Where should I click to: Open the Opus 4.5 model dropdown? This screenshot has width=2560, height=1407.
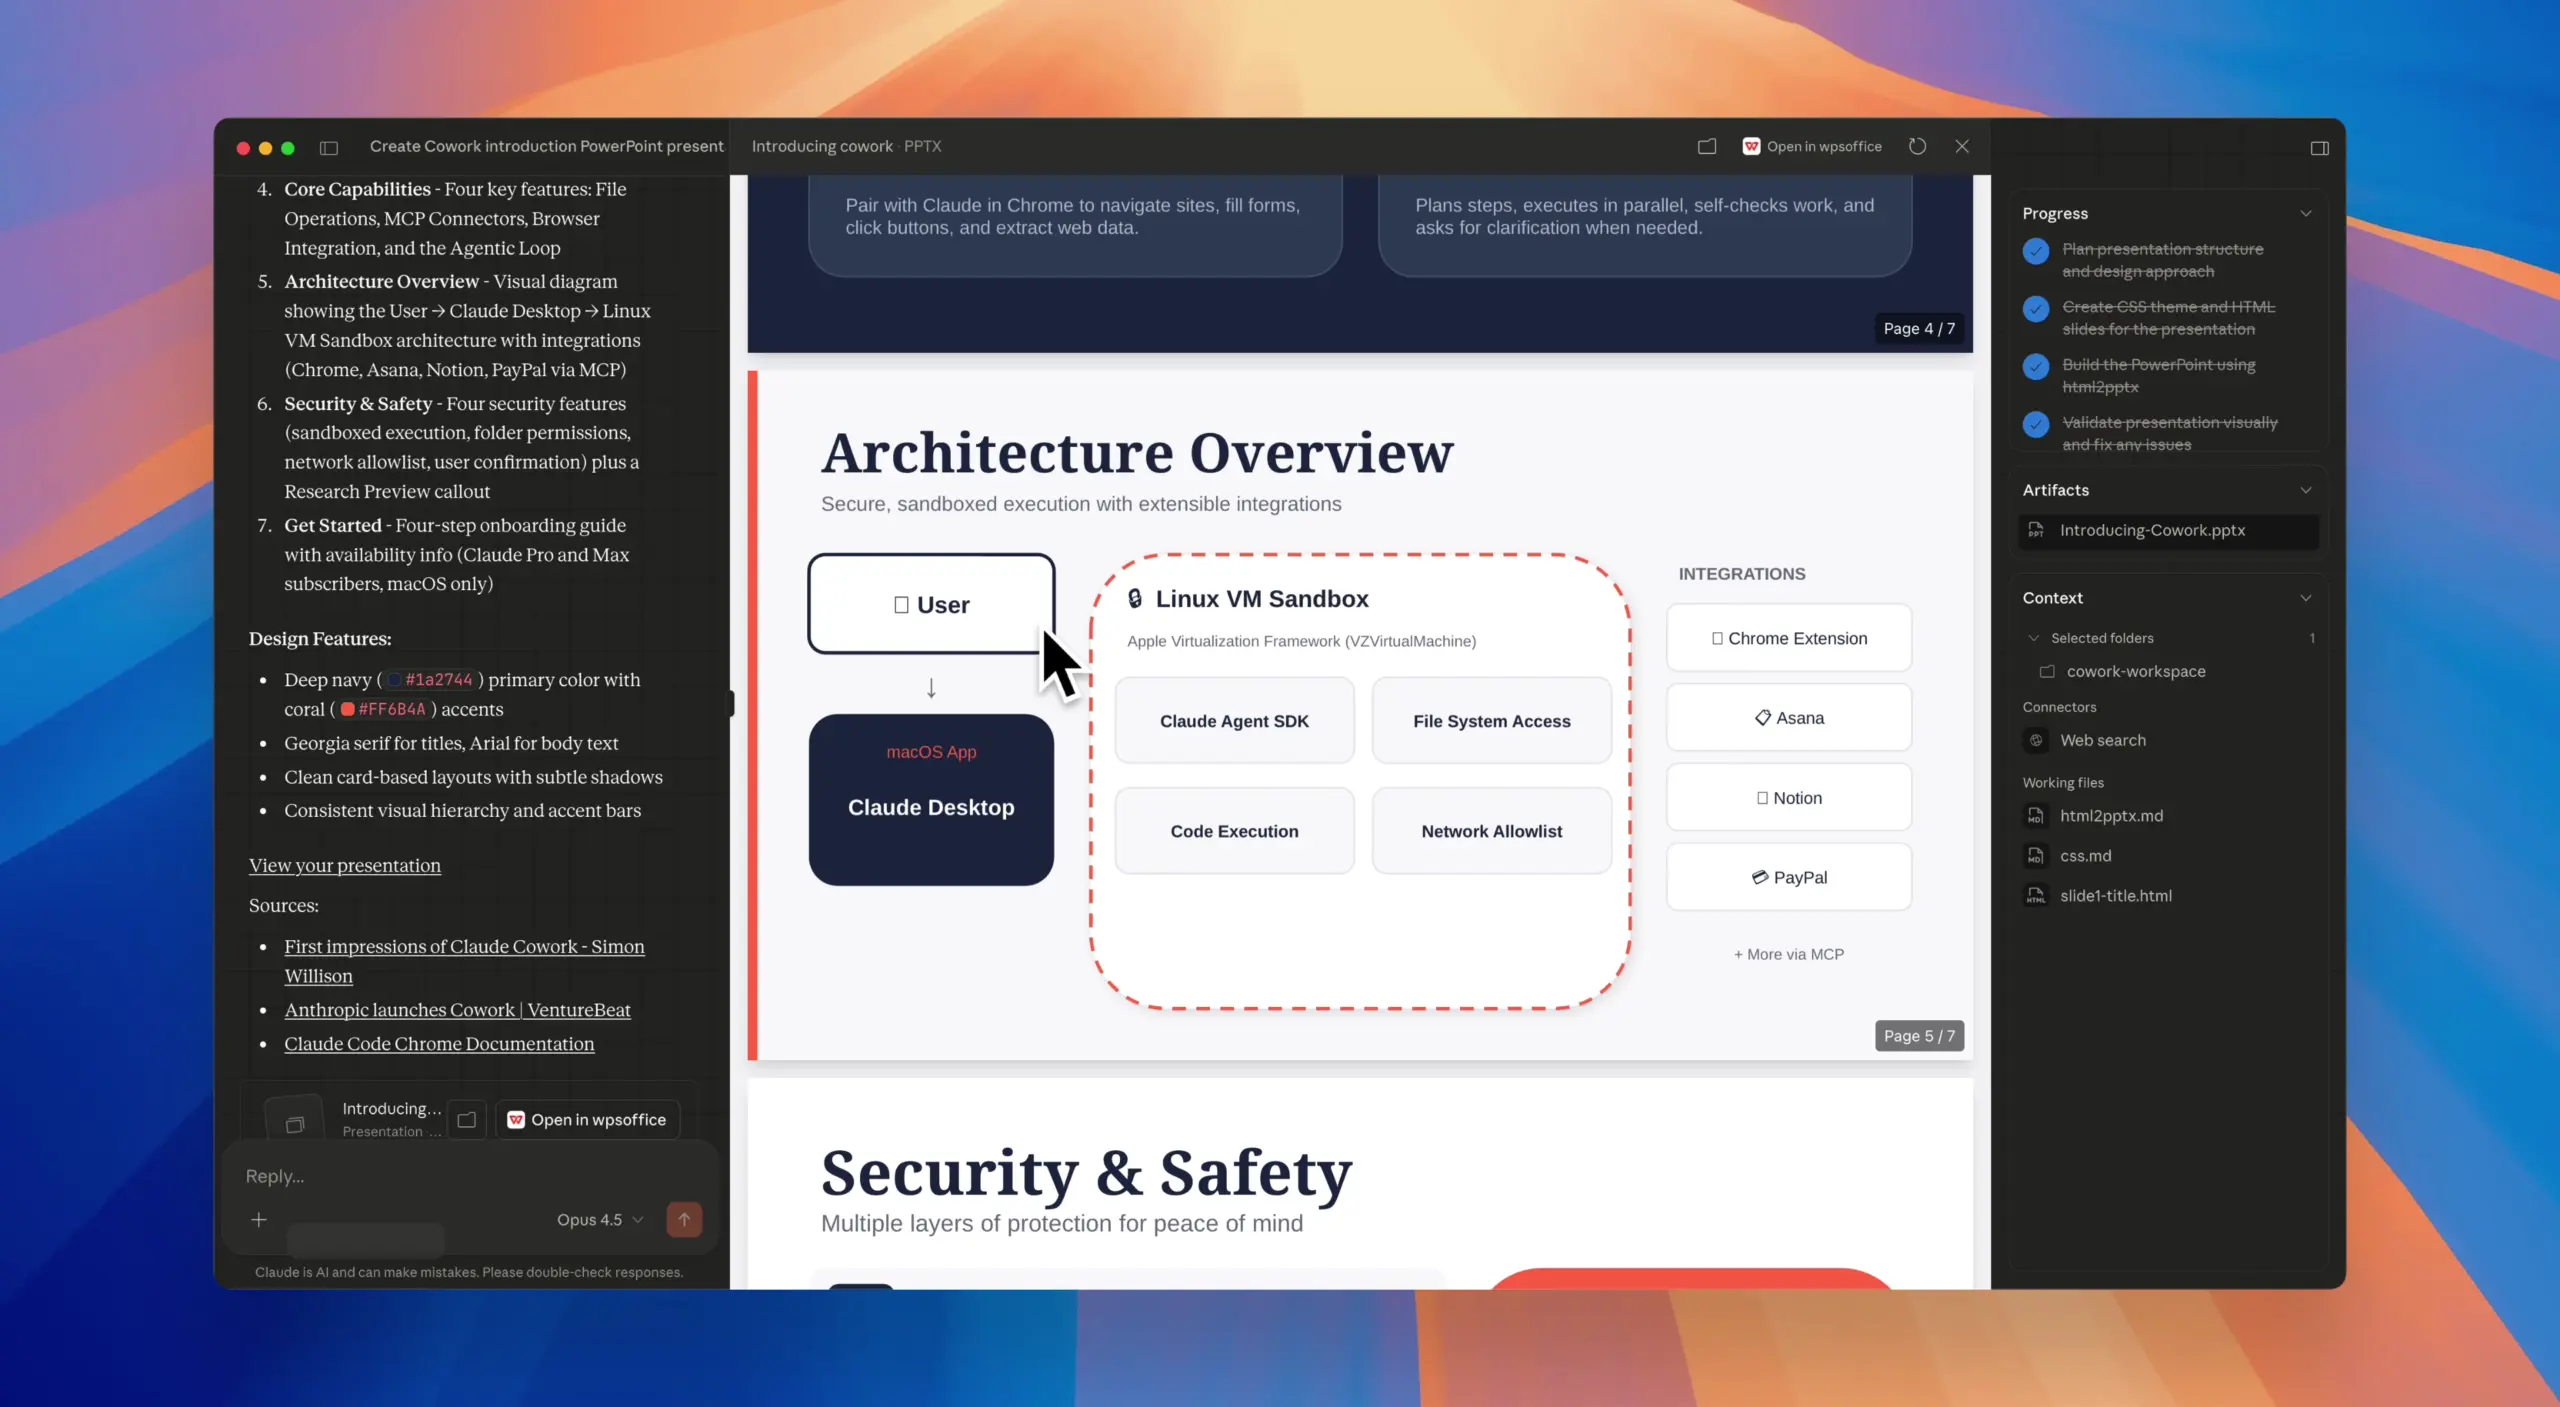(599, 1219)
